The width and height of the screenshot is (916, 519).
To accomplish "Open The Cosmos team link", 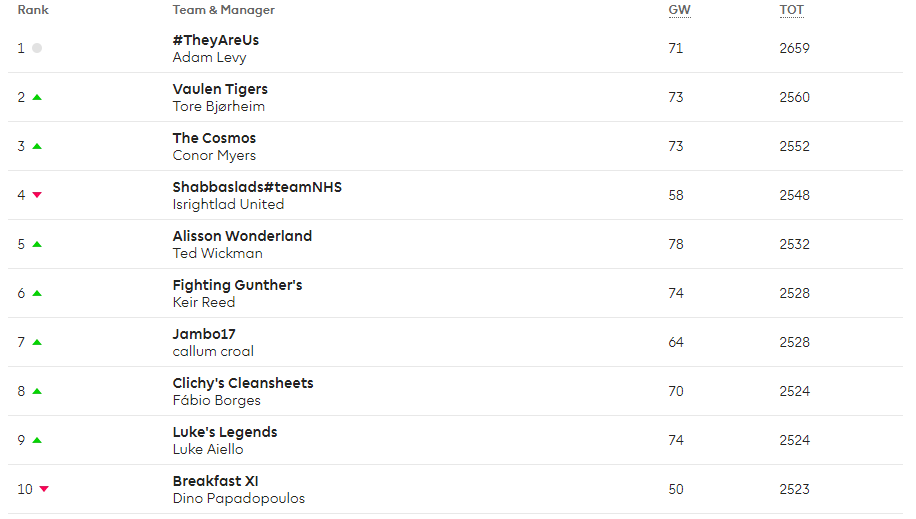I will tap(214, 138).
